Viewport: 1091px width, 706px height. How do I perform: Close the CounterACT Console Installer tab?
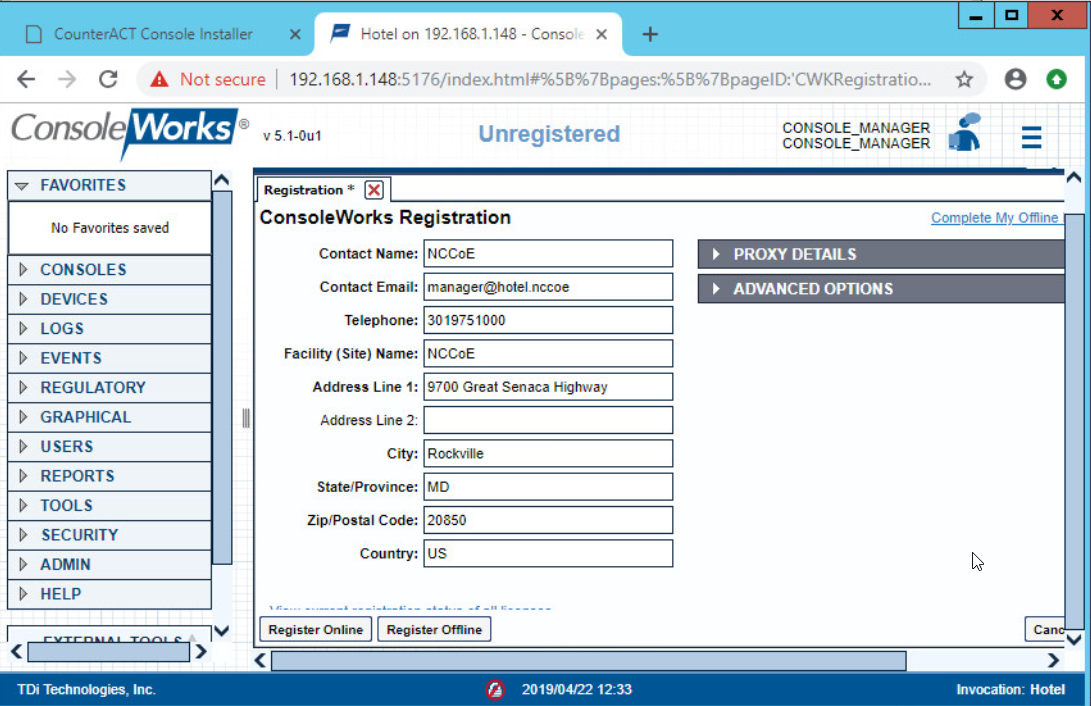pos(295,34)
